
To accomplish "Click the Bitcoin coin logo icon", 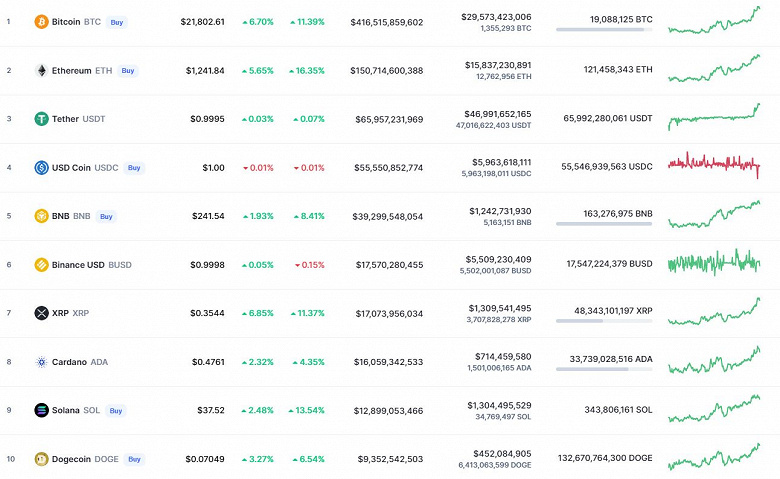I will click(41, 22).
